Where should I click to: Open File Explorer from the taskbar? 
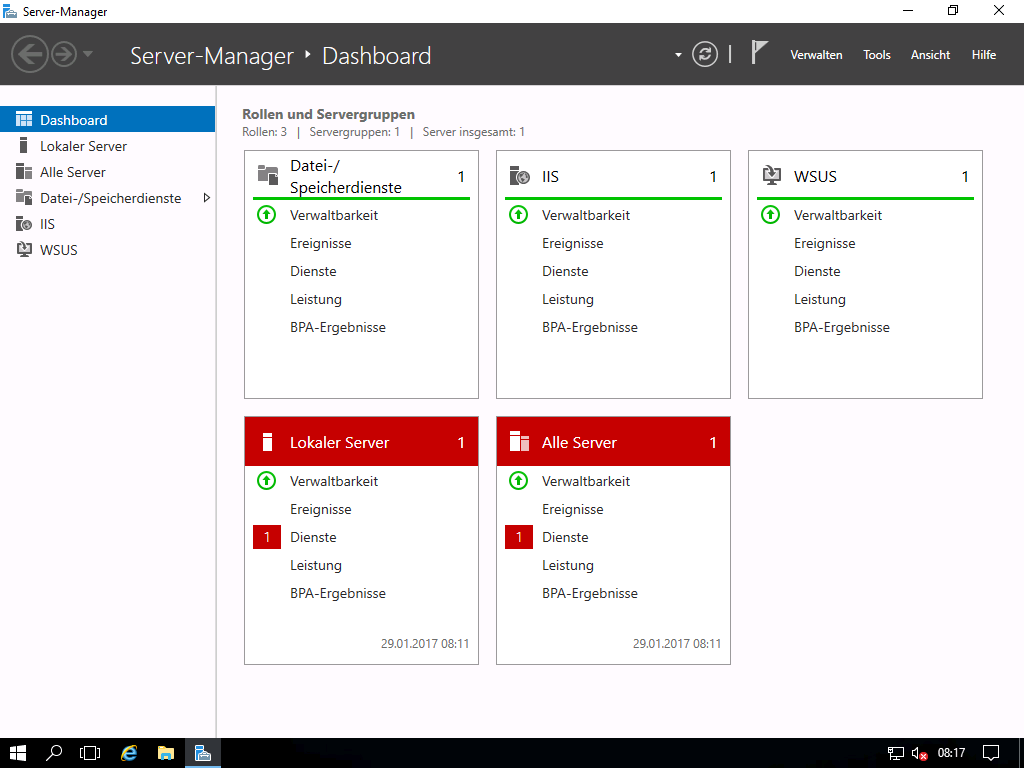pyautogui.click(x=166, y=753)
